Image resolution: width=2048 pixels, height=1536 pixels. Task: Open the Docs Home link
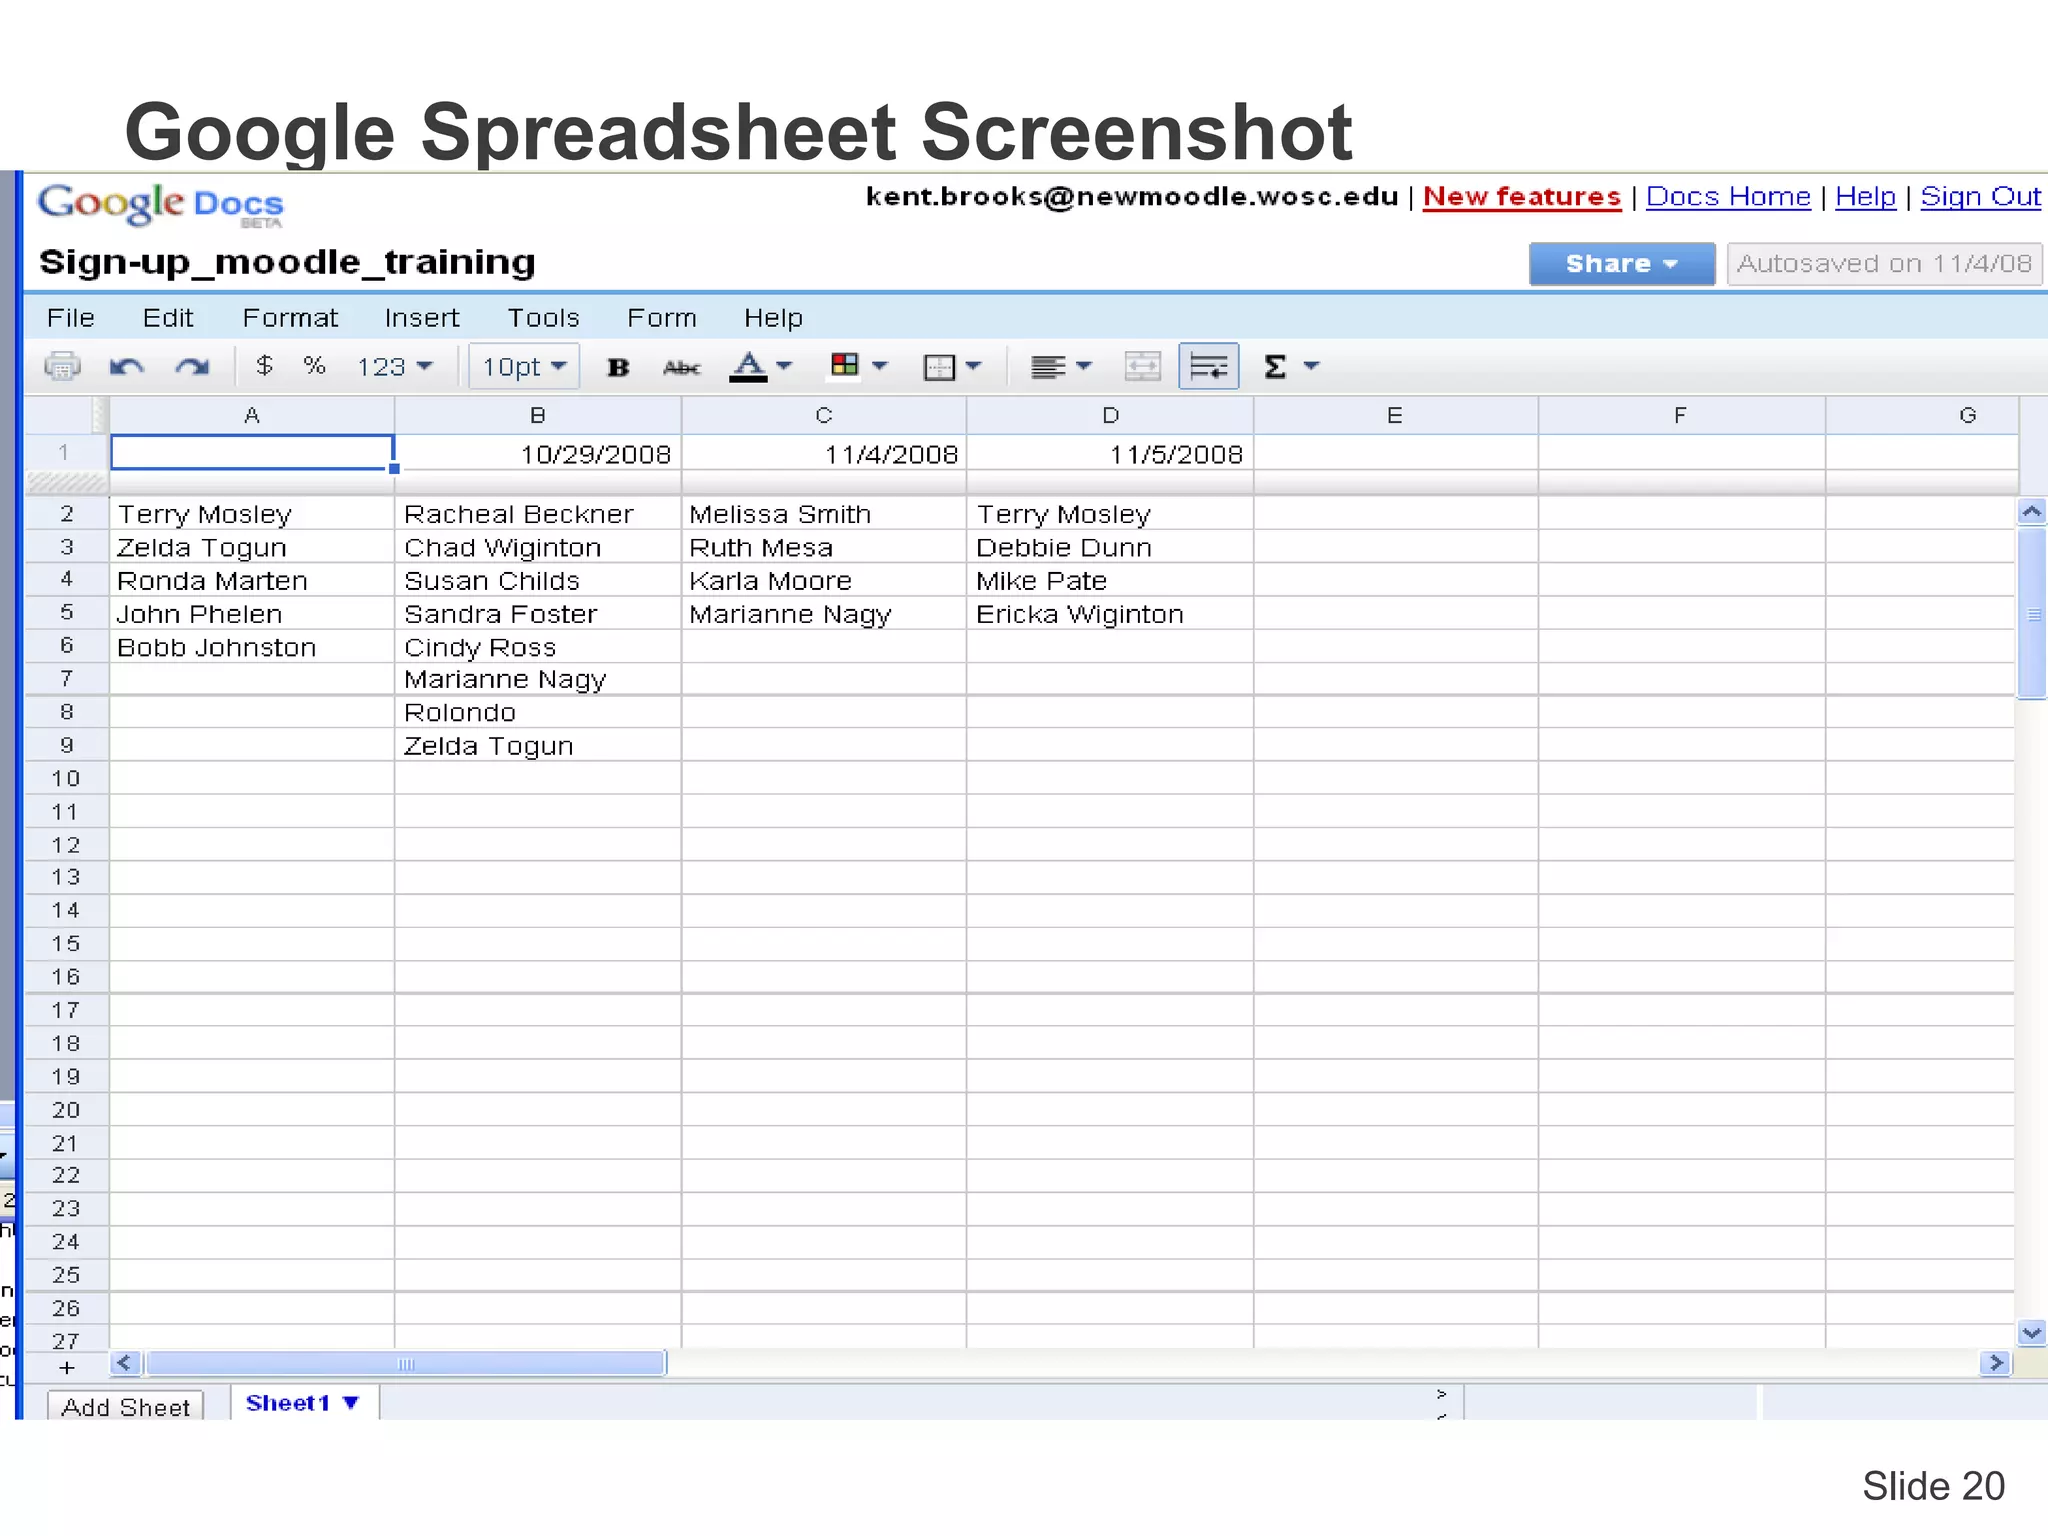click(x=1728, y=196)
